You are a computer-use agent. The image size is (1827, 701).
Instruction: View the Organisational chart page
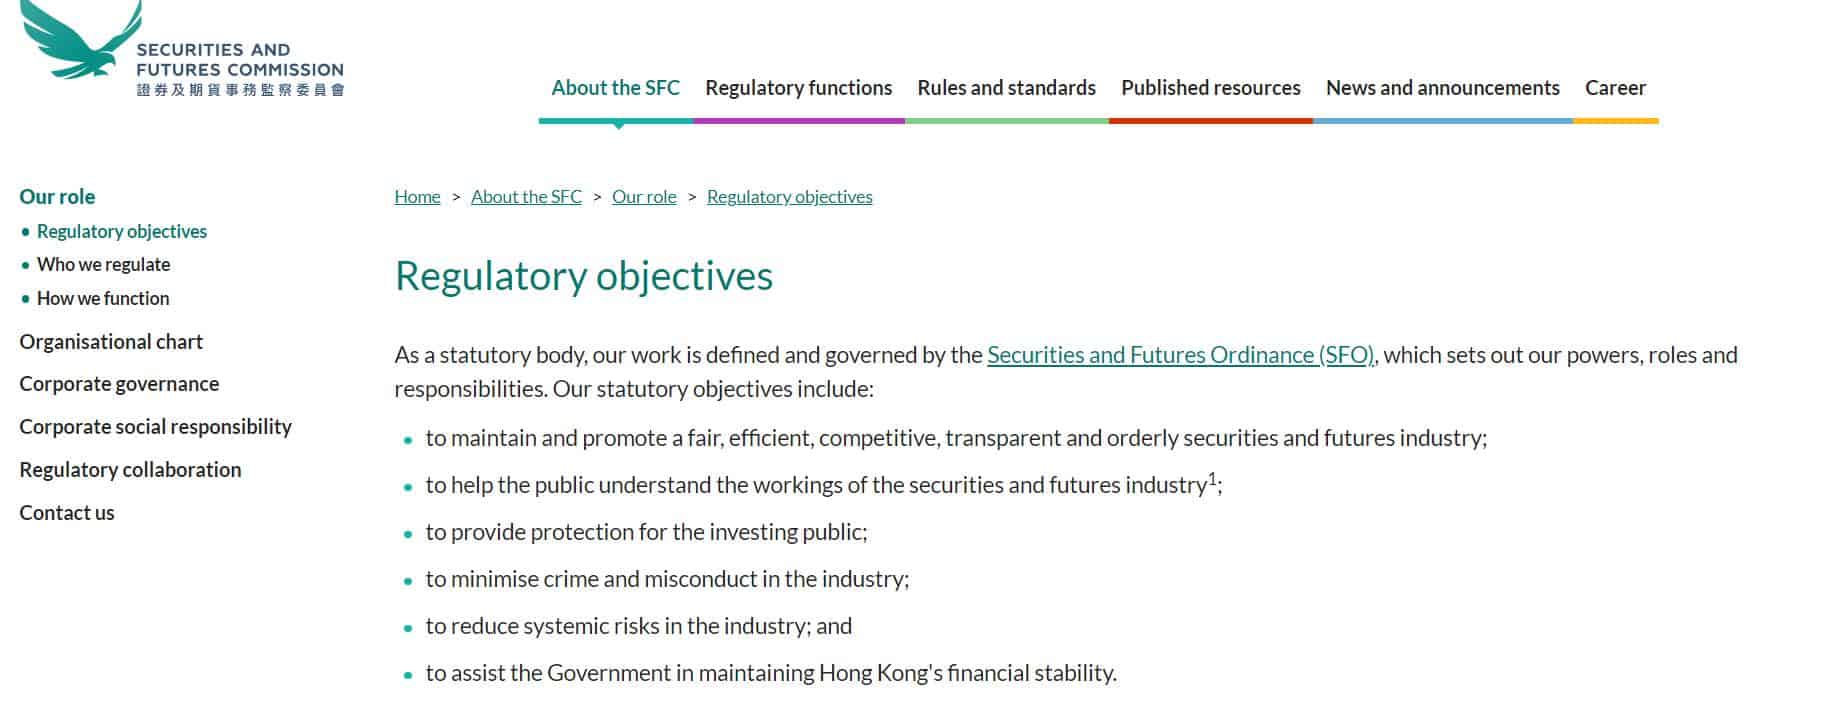pyautogui.click(x=110, y=341)
